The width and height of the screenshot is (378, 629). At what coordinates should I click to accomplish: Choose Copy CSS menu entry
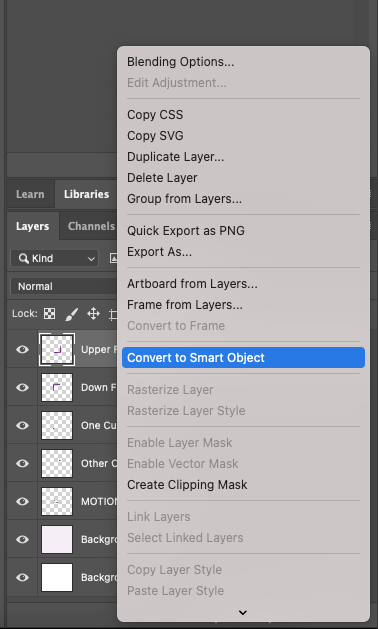click(x=155, y=115)
